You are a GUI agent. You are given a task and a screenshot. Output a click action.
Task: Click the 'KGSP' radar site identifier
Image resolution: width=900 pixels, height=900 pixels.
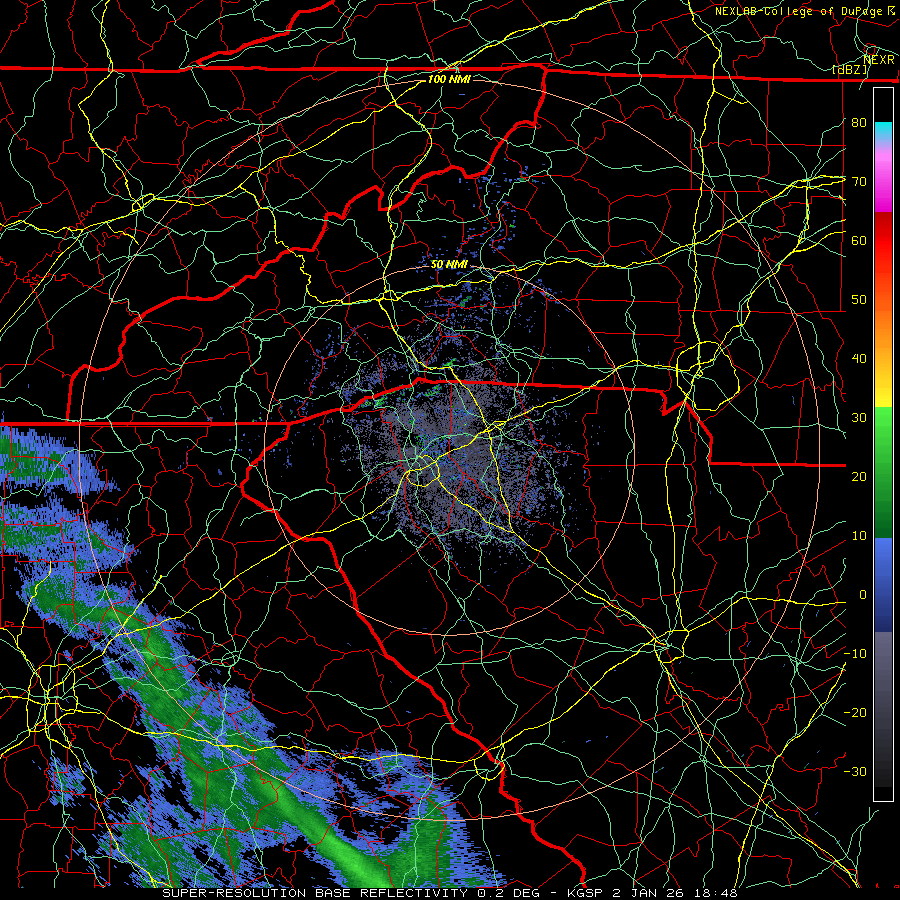pyautogui.click(x=585, y=893)
